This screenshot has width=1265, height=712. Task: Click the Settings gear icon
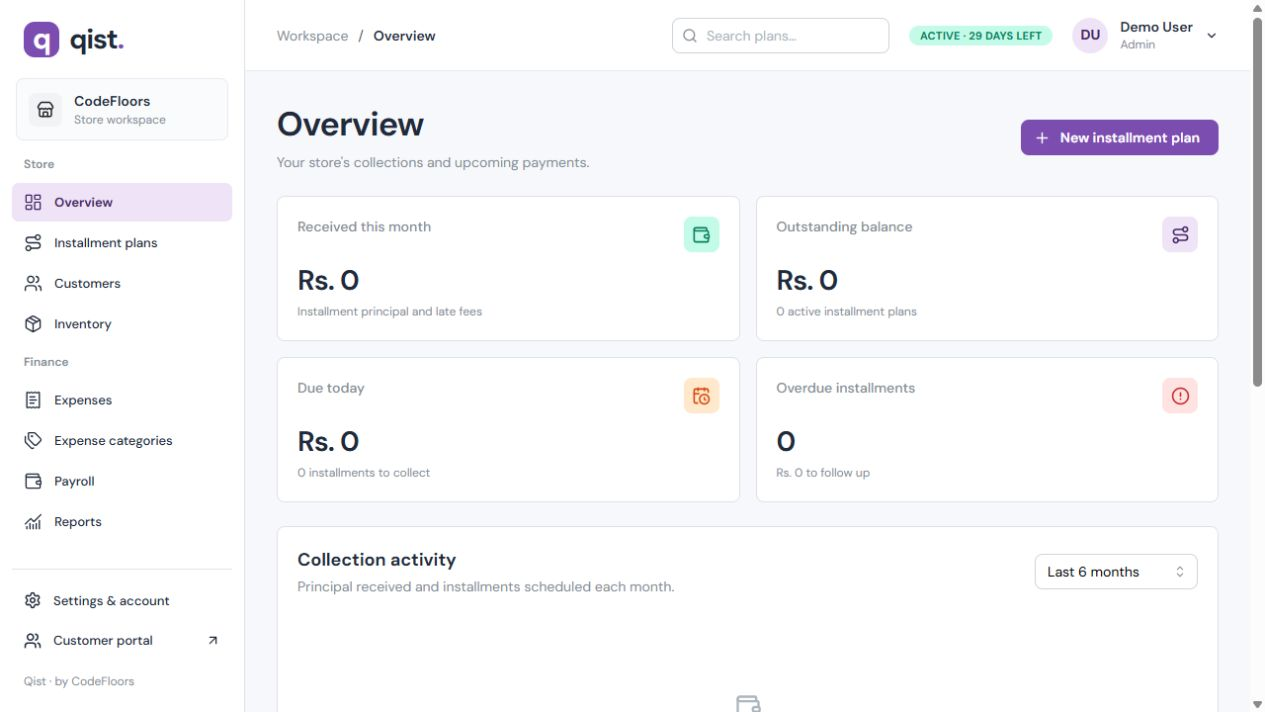tap(32, 600)
